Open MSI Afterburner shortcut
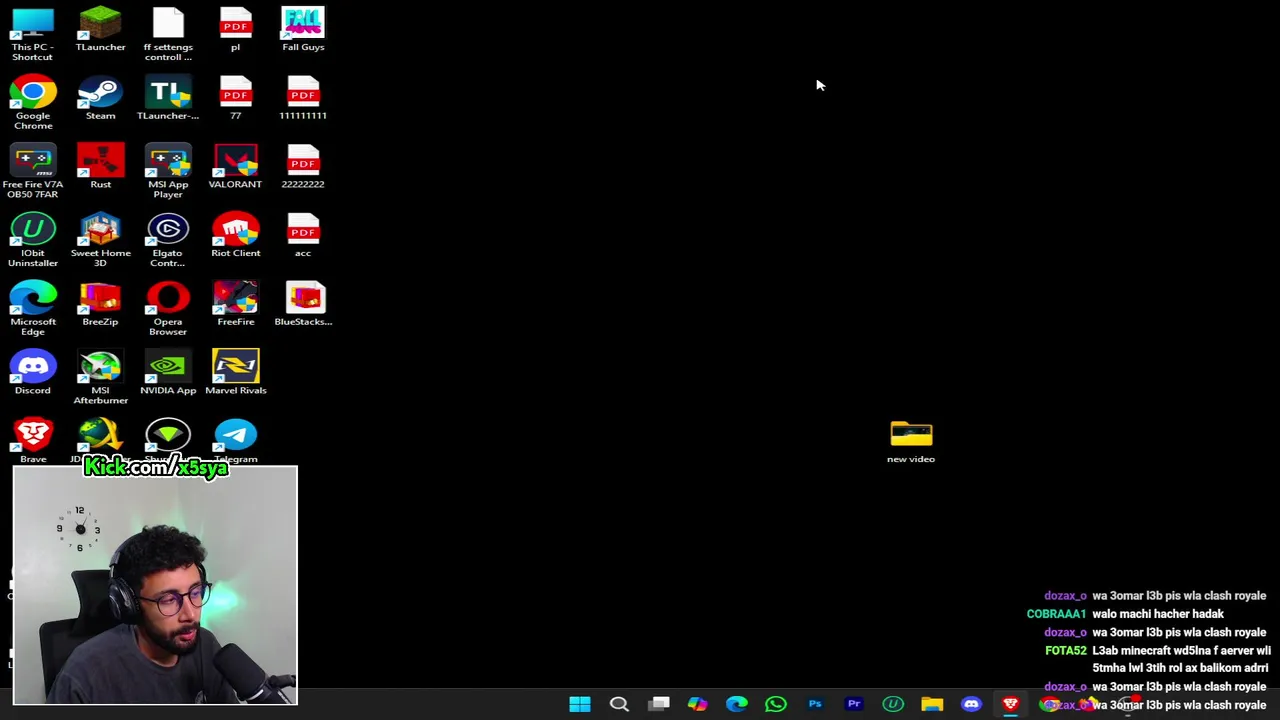 pos(100,377)
